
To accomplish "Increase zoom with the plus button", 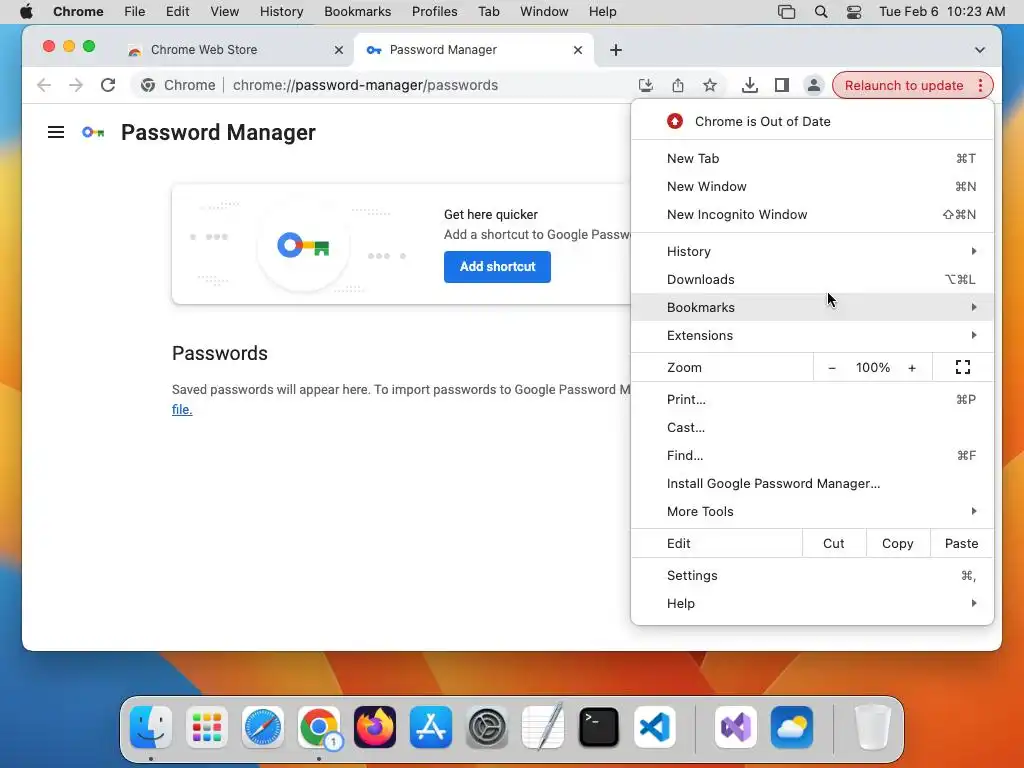I will [x=912, y=368].
